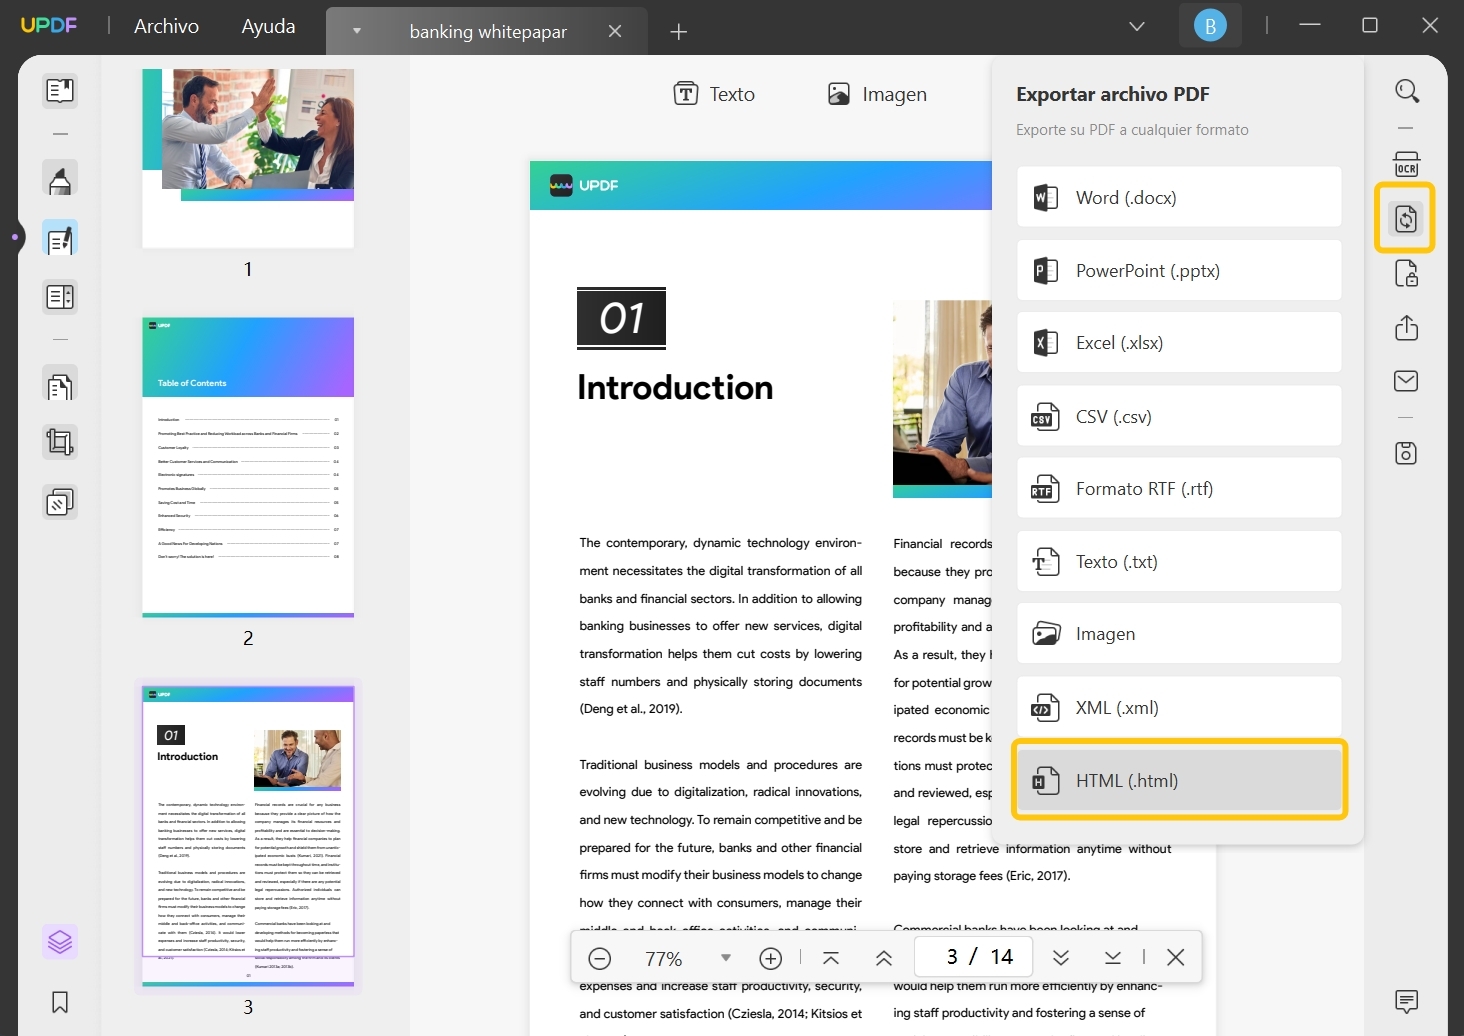Open the Organize pages tool
The width and height of the screenshot is (1464, 1036).
60,385
